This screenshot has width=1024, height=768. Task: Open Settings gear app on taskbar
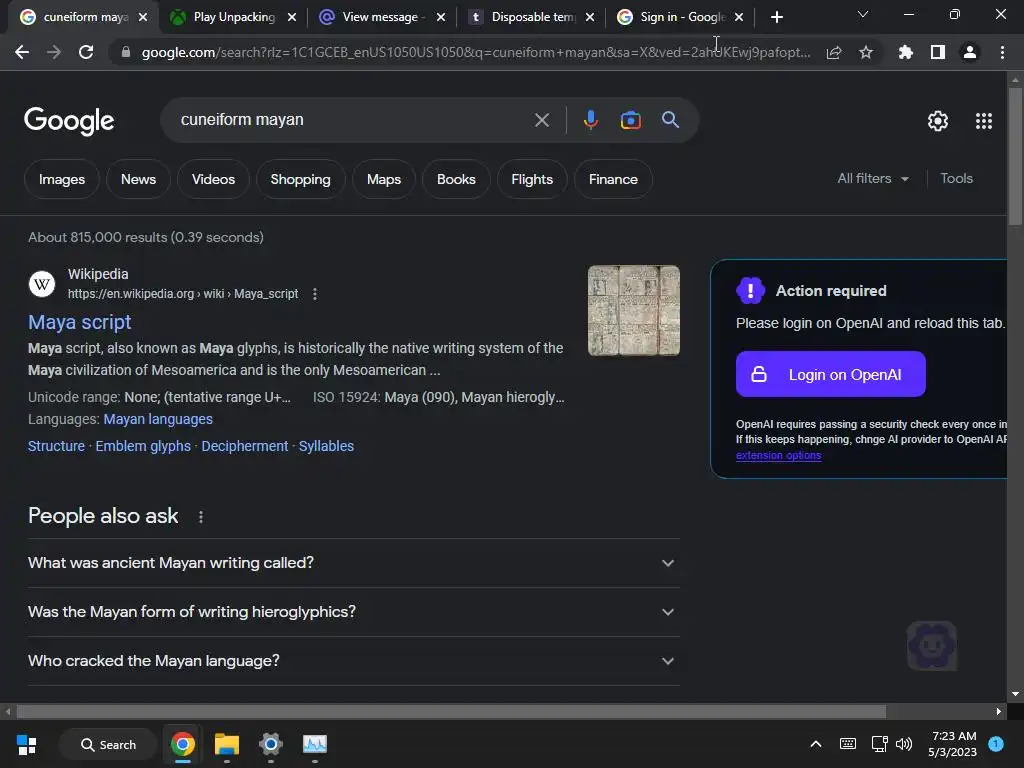270,744
